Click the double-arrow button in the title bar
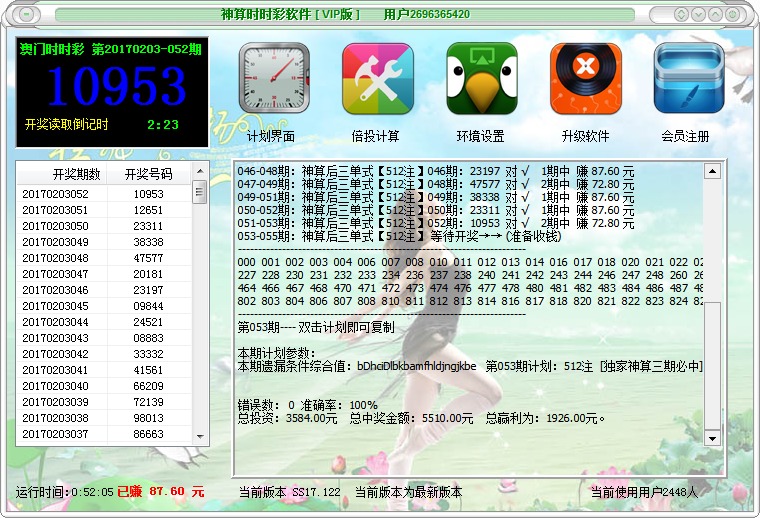This screenshot has height=518, width=760. click(681, 15)
